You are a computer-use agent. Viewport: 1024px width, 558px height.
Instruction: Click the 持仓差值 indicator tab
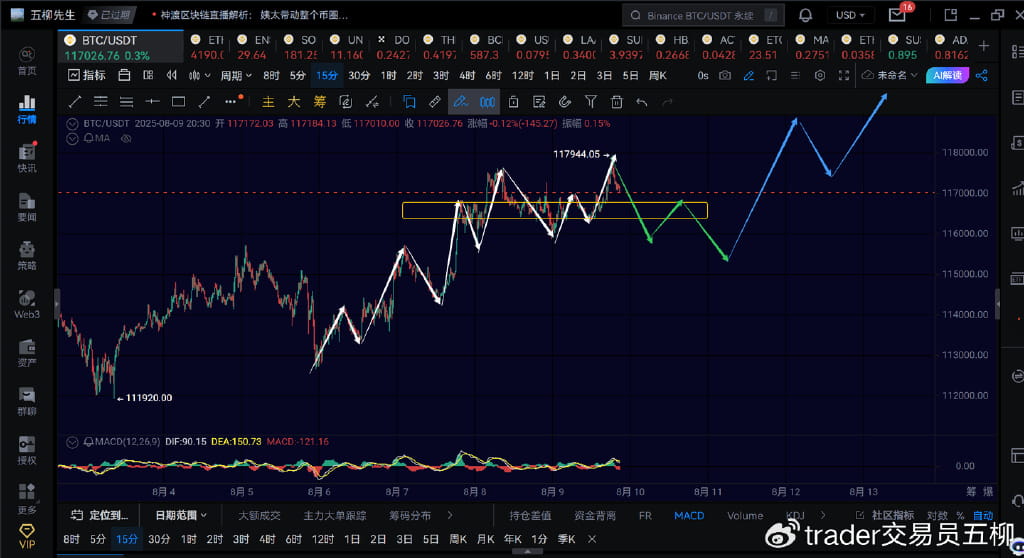tap(530, 516)
